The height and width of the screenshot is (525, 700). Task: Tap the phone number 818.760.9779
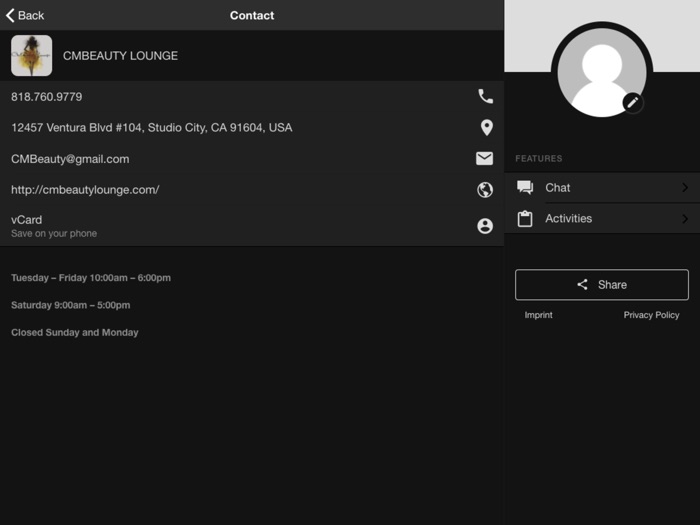[x=47, y=97]
